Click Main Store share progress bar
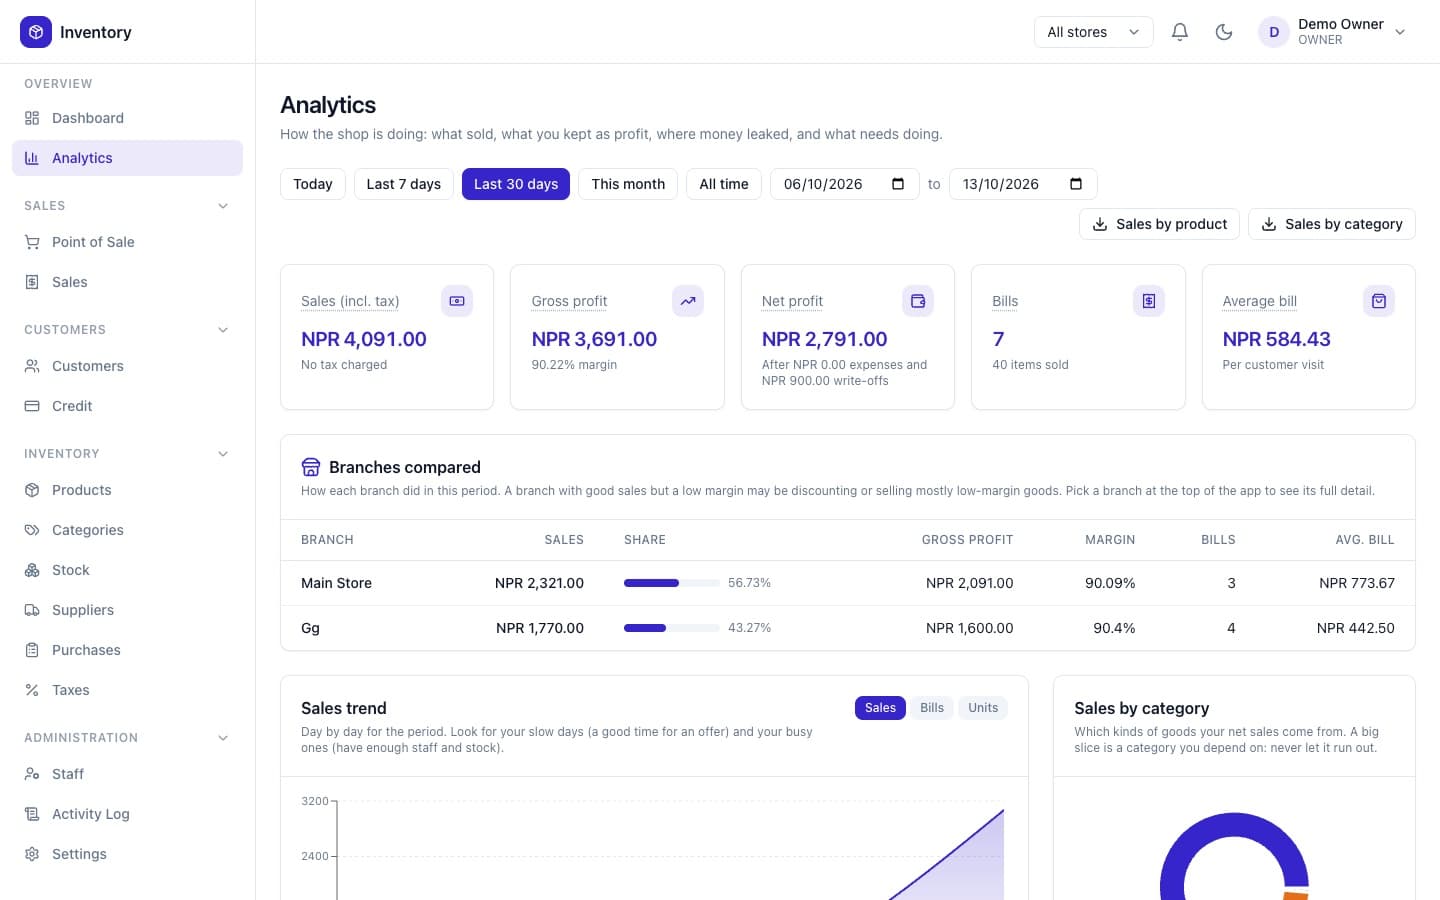 pos(672,583)
